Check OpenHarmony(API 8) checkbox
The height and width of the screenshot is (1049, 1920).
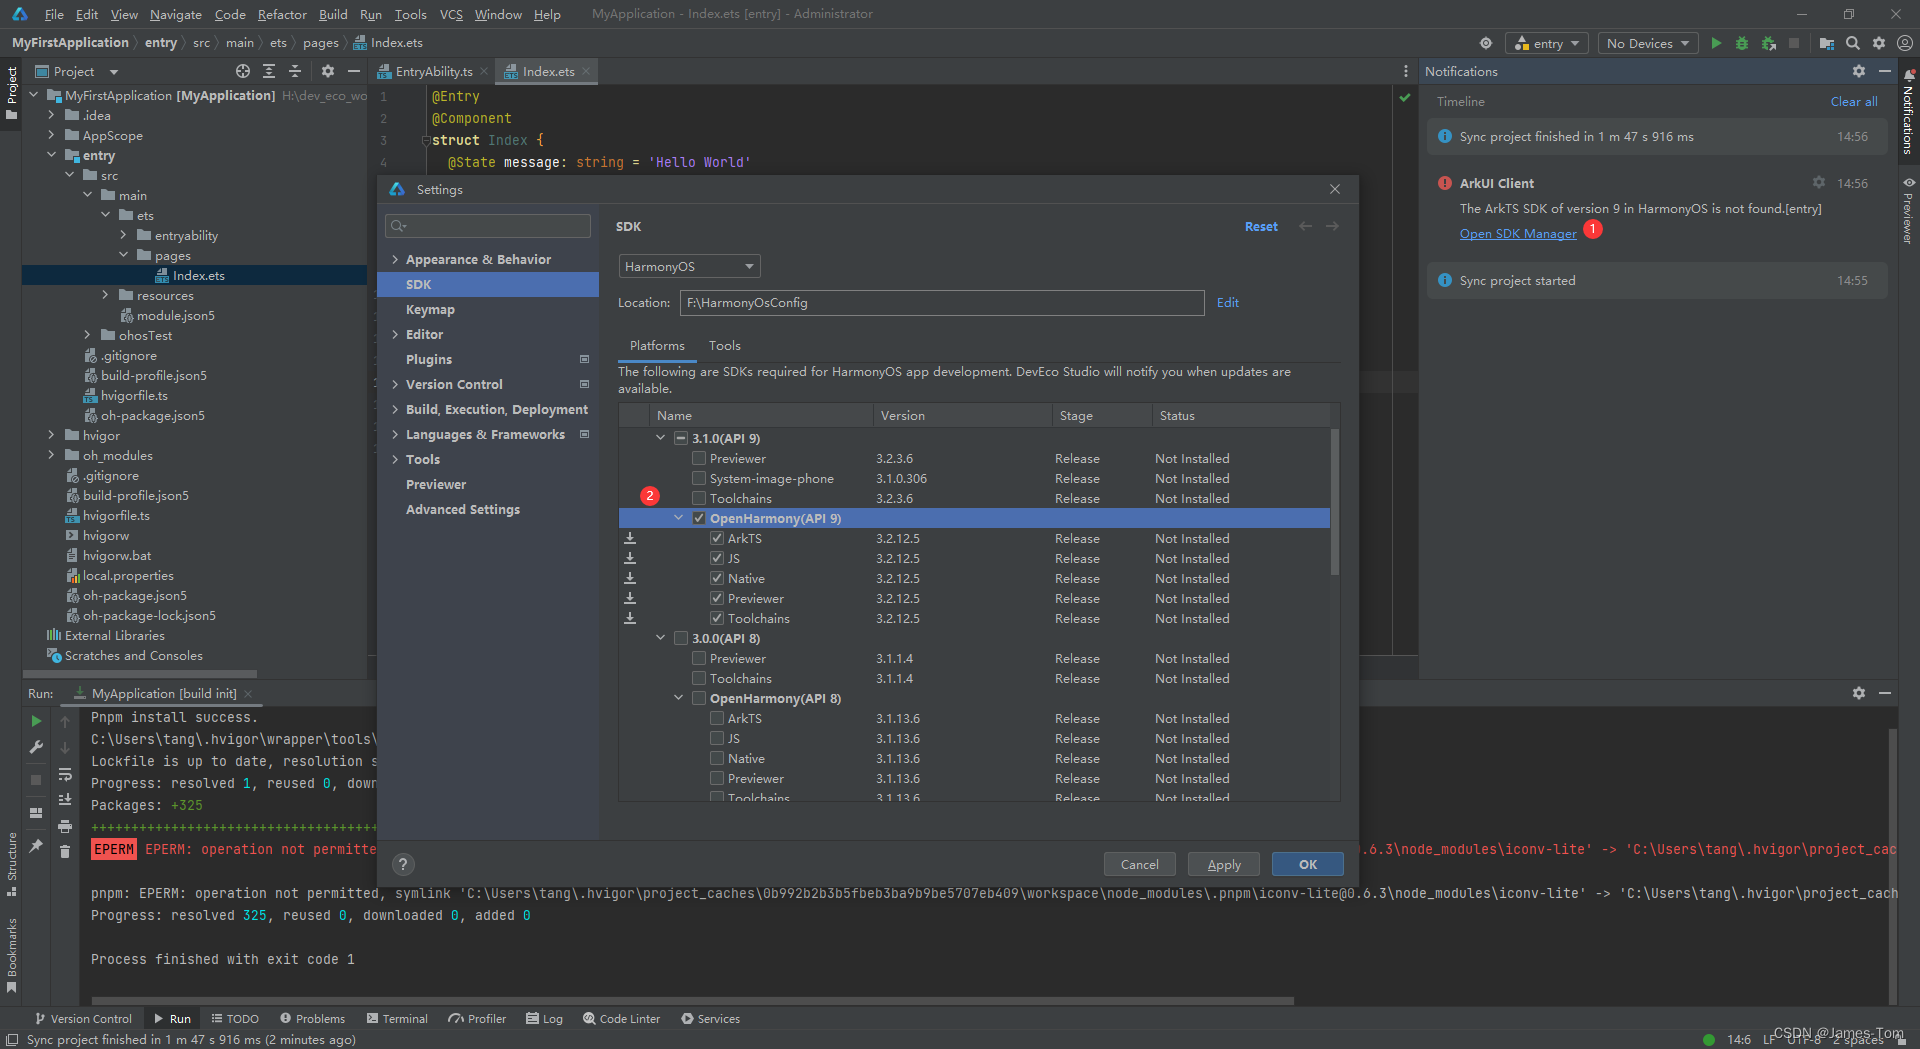click(699, 698)
